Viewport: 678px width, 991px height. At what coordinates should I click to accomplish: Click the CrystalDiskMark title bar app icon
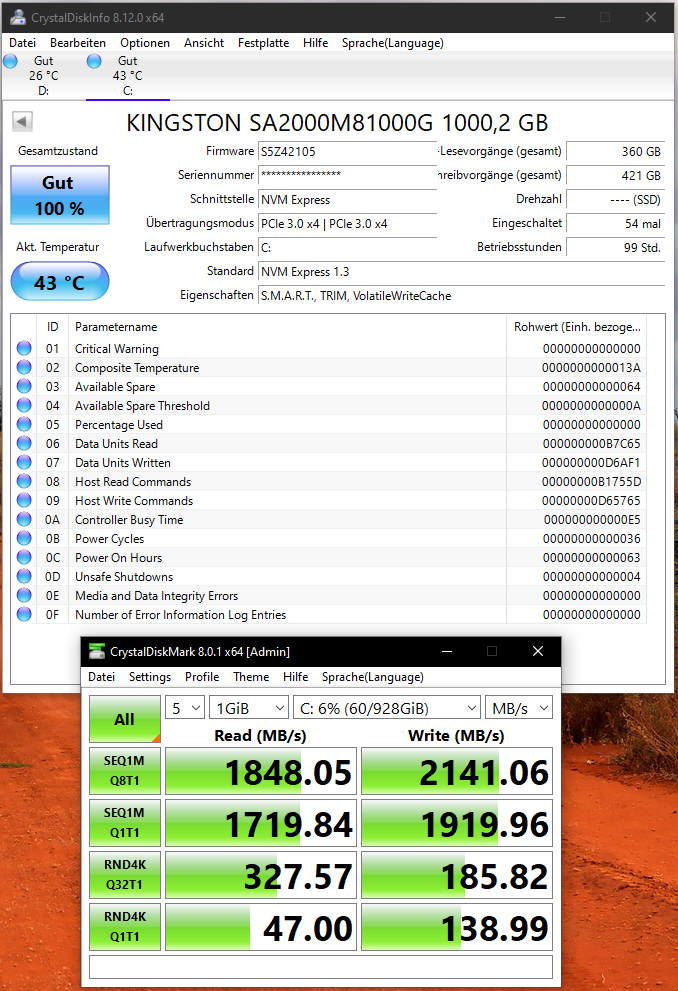pos(97,651)
